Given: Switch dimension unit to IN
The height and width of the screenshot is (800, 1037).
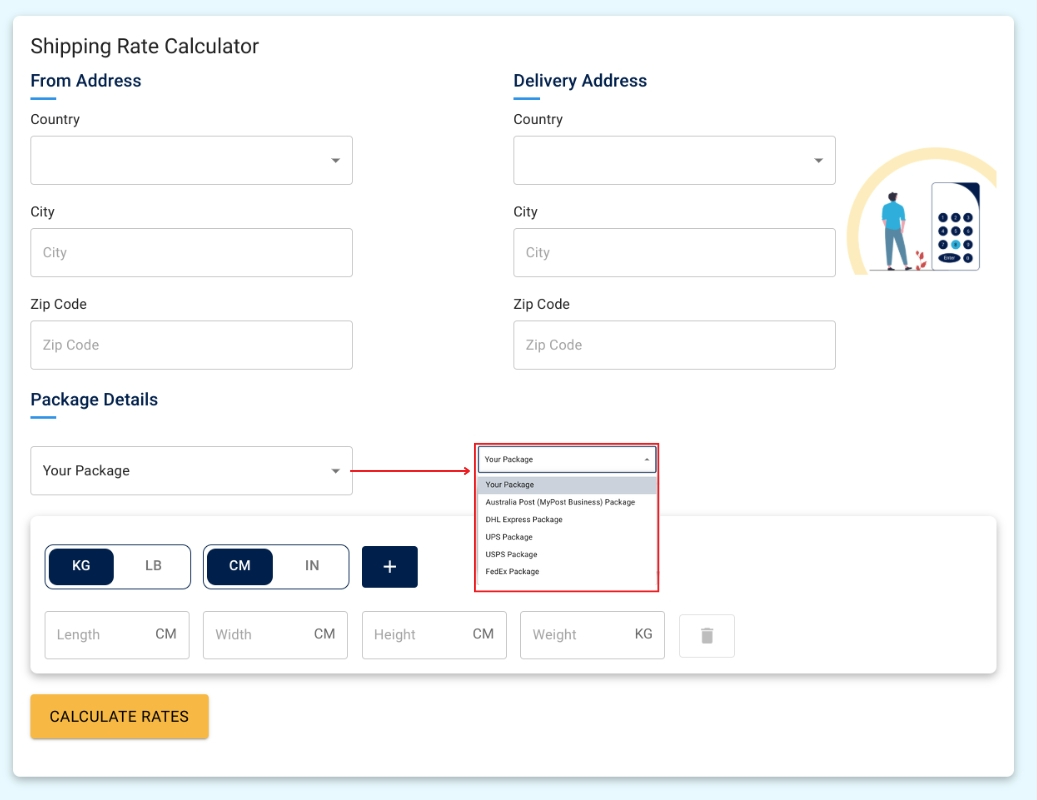Looking at the screenshot, I should [311, 567].
